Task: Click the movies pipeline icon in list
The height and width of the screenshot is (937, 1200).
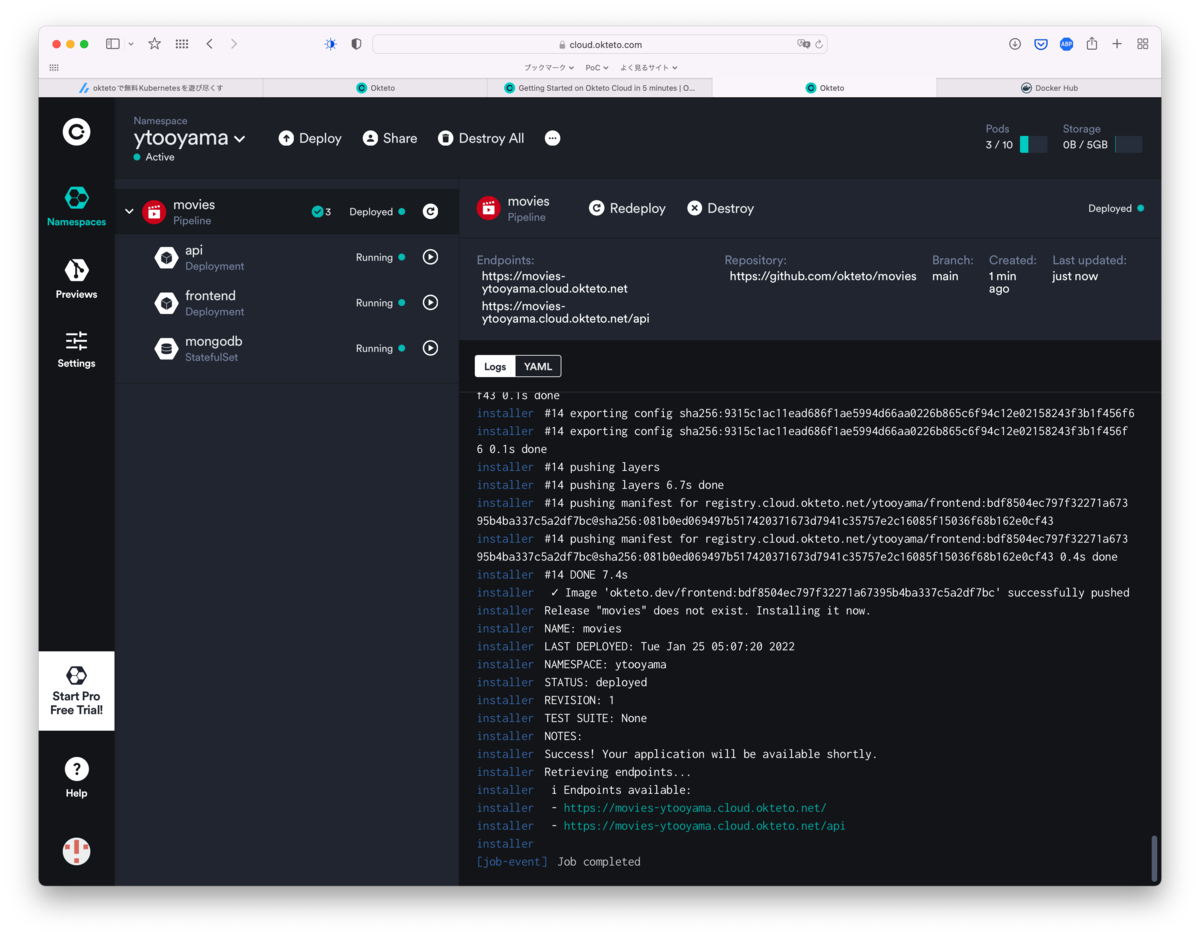Action: coord(154,211)
